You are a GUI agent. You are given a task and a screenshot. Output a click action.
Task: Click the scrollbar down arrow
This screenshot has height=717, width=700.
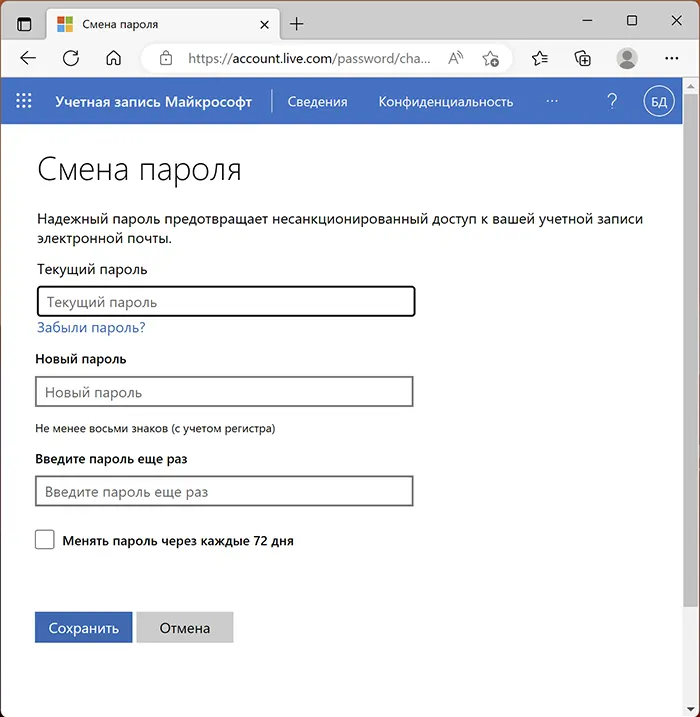click(x=690, y=709)
